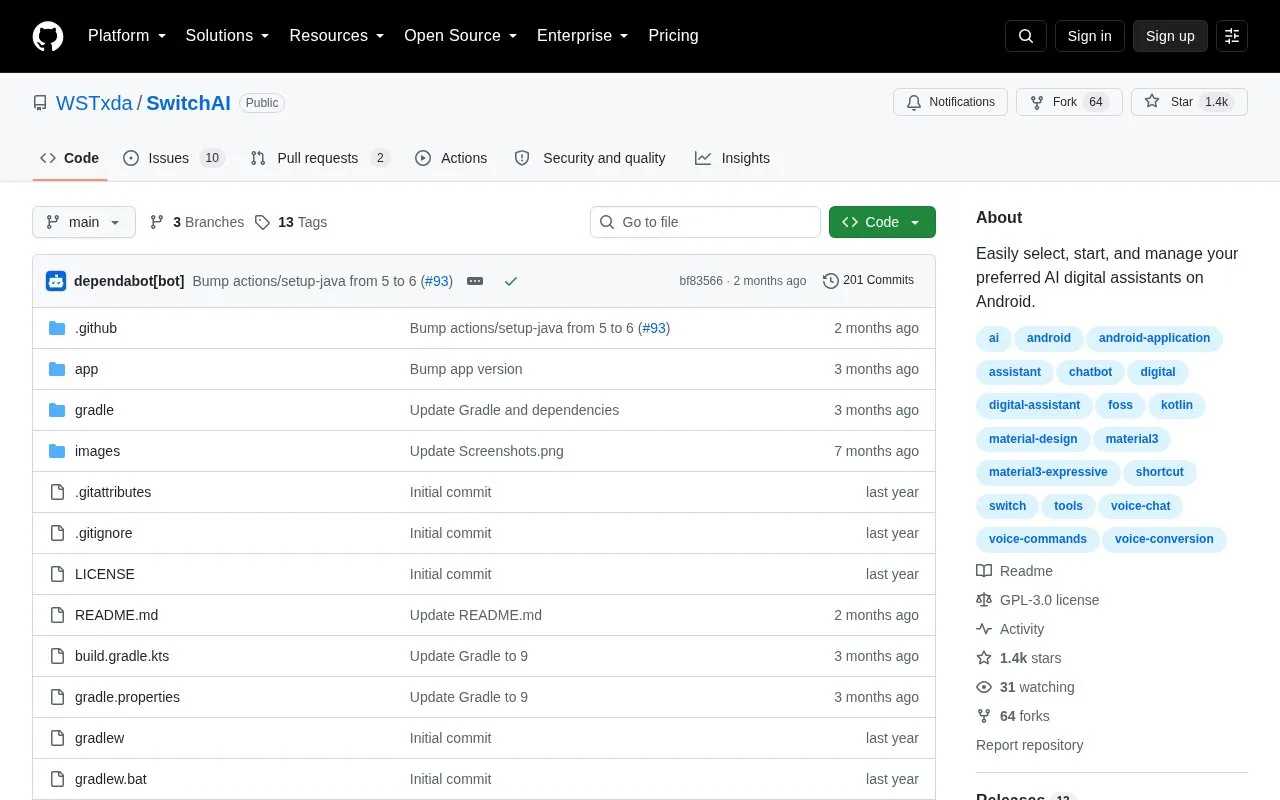Select the material3-expressive topic tag
This screenshot has height=800, width=1280.
pyautogui.click(x=1048, y=472)
